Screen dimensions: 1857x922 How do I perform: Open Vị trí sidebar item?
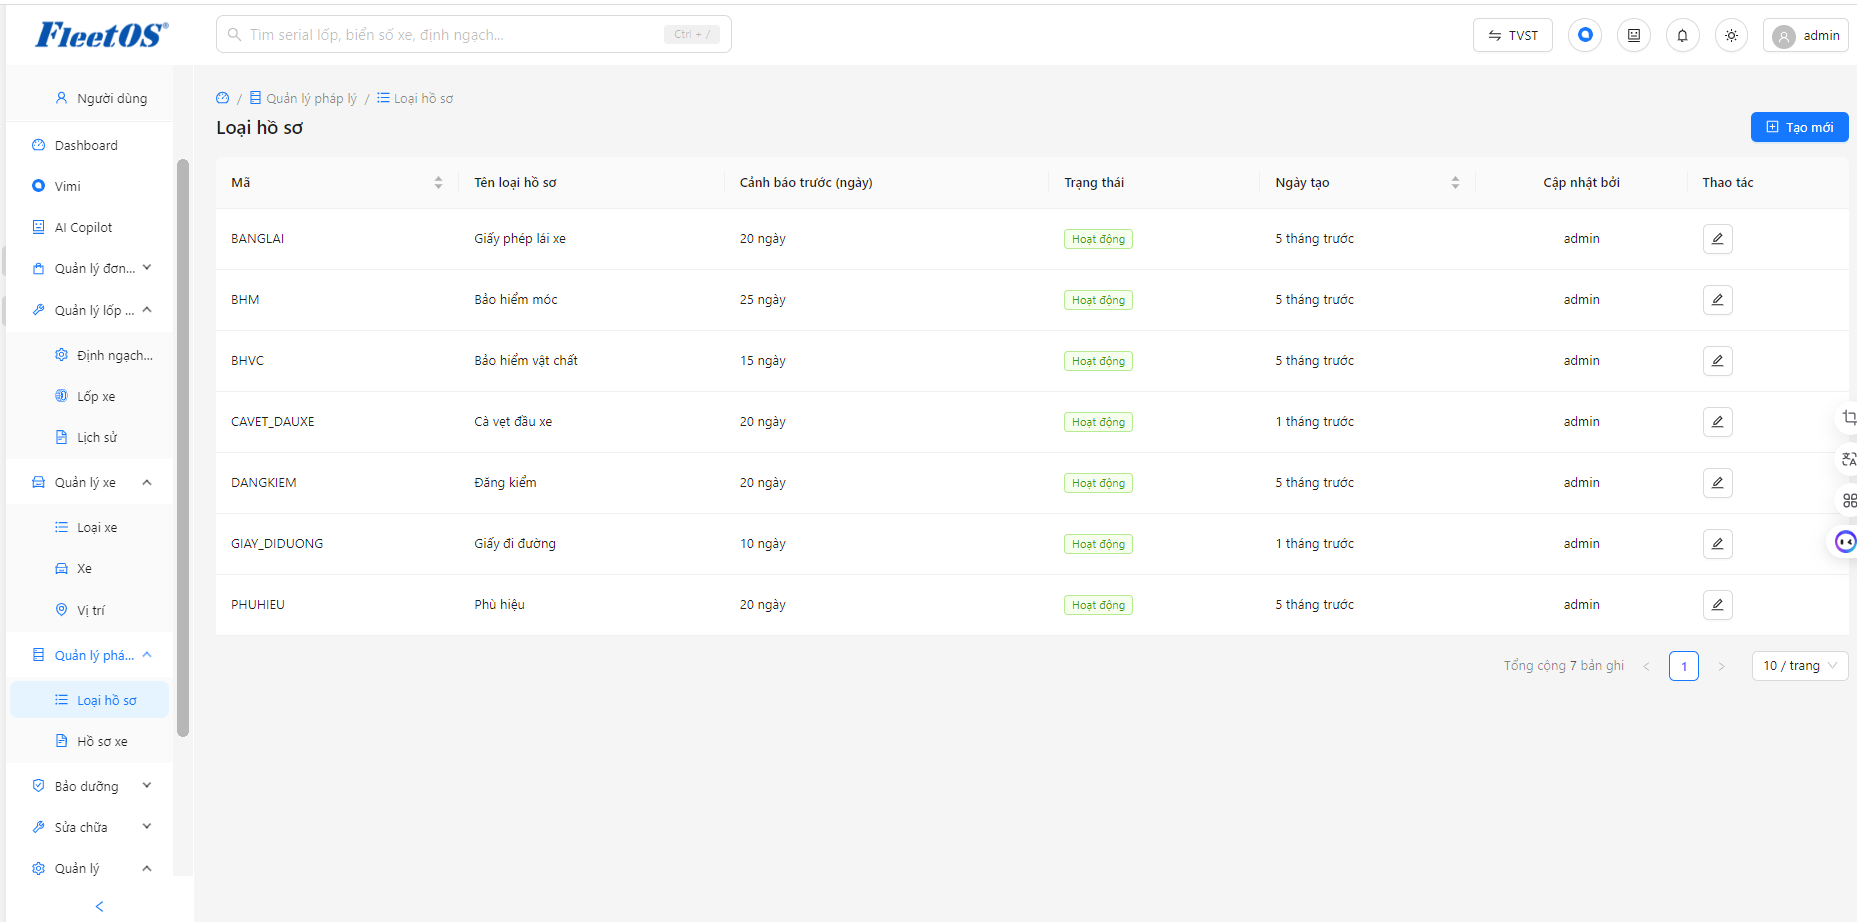pyautogui.click(x=90, y=610)
